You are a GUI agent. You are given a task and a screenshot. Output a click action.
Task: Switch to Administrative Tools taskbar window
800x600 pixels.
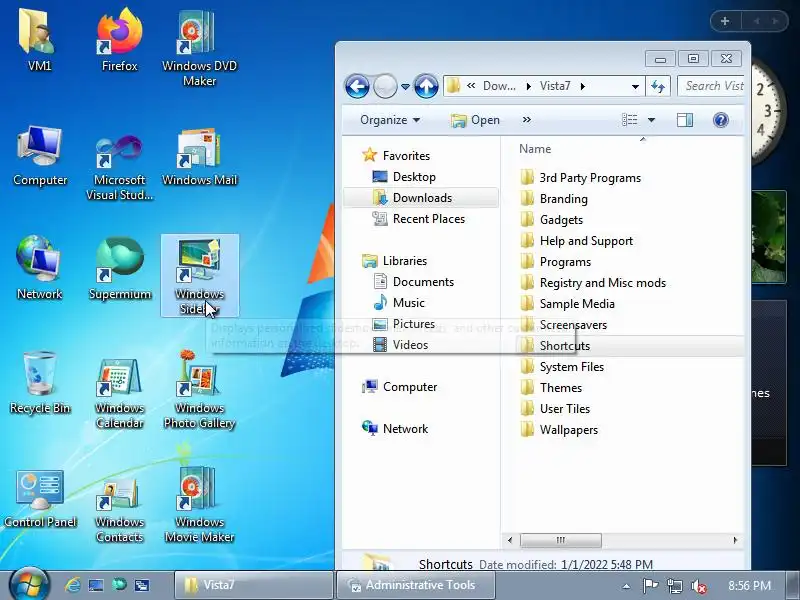(416, 585)
